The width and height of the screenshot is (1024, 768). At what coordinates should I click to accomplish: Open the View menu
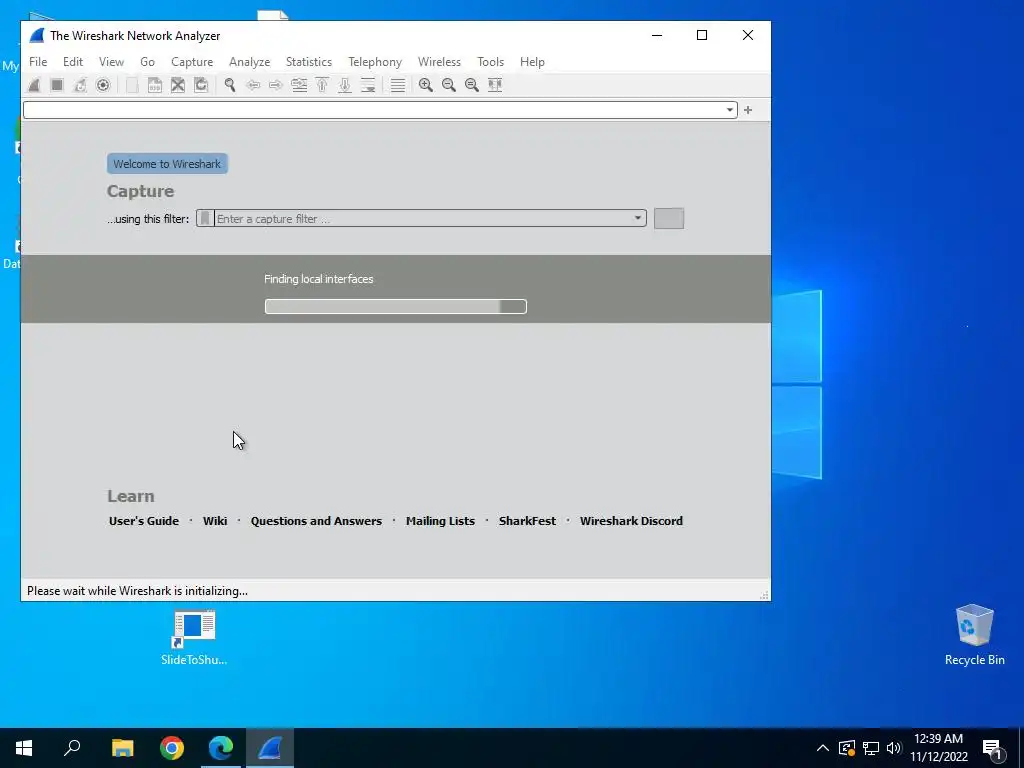pos(111,62)
